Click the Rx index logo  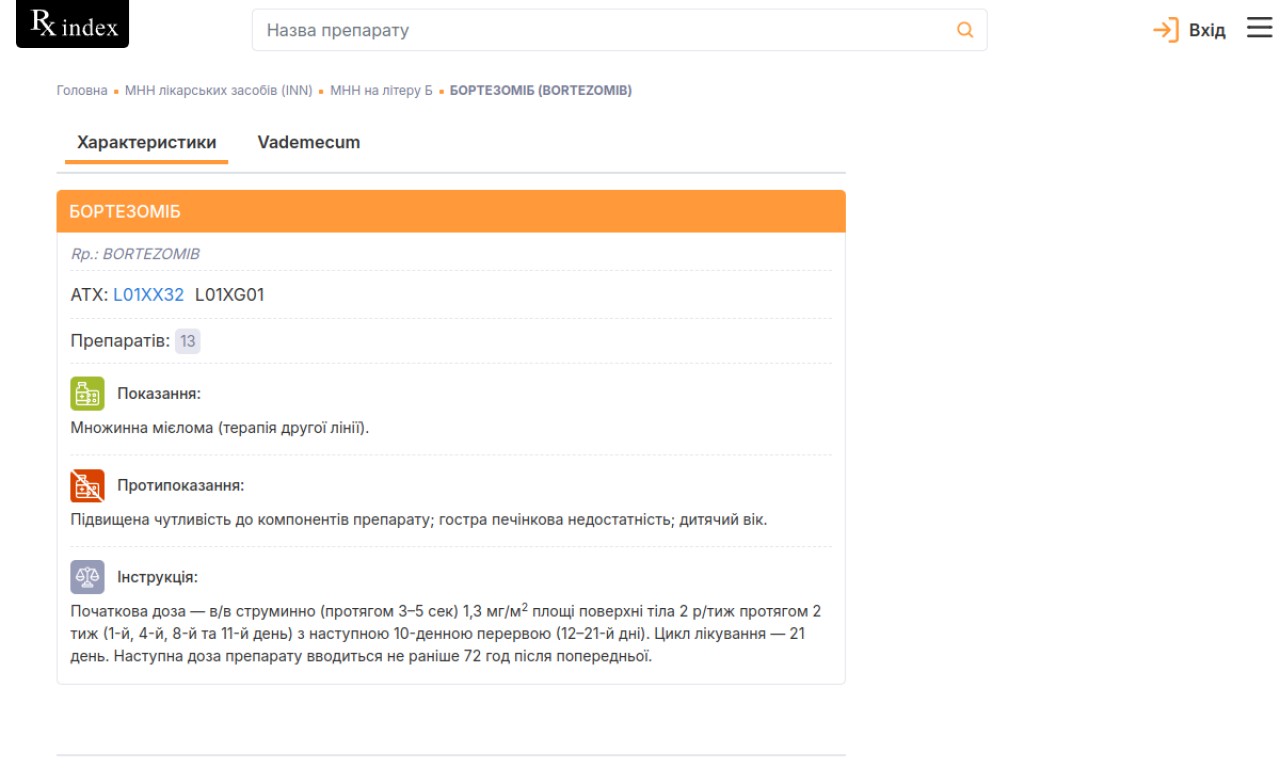click(73, 25)
